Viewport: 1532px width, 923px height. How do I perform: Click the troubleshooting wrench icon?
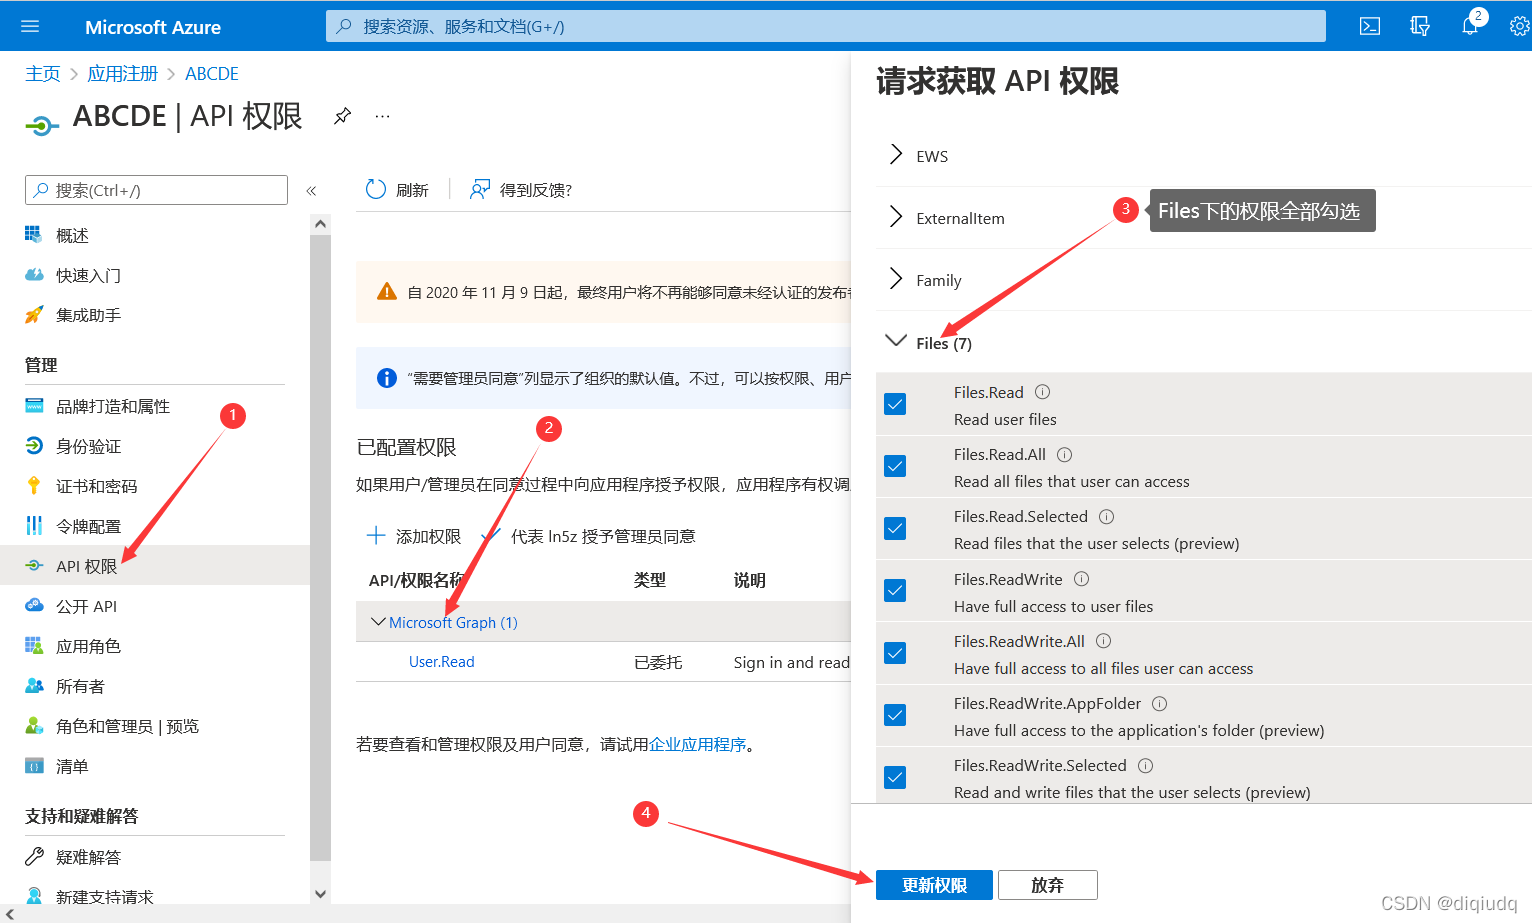34,856
